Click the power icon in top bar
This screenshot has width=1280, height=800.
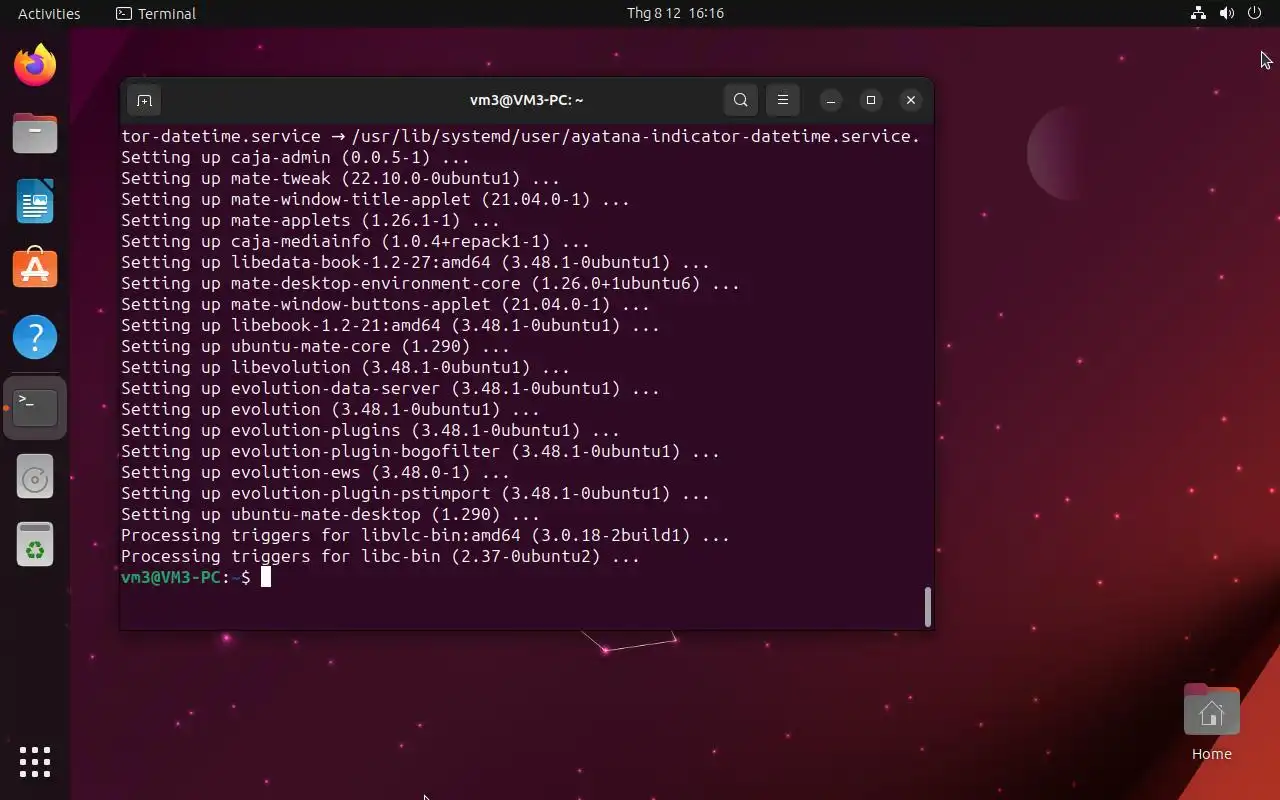(1255, 13)
